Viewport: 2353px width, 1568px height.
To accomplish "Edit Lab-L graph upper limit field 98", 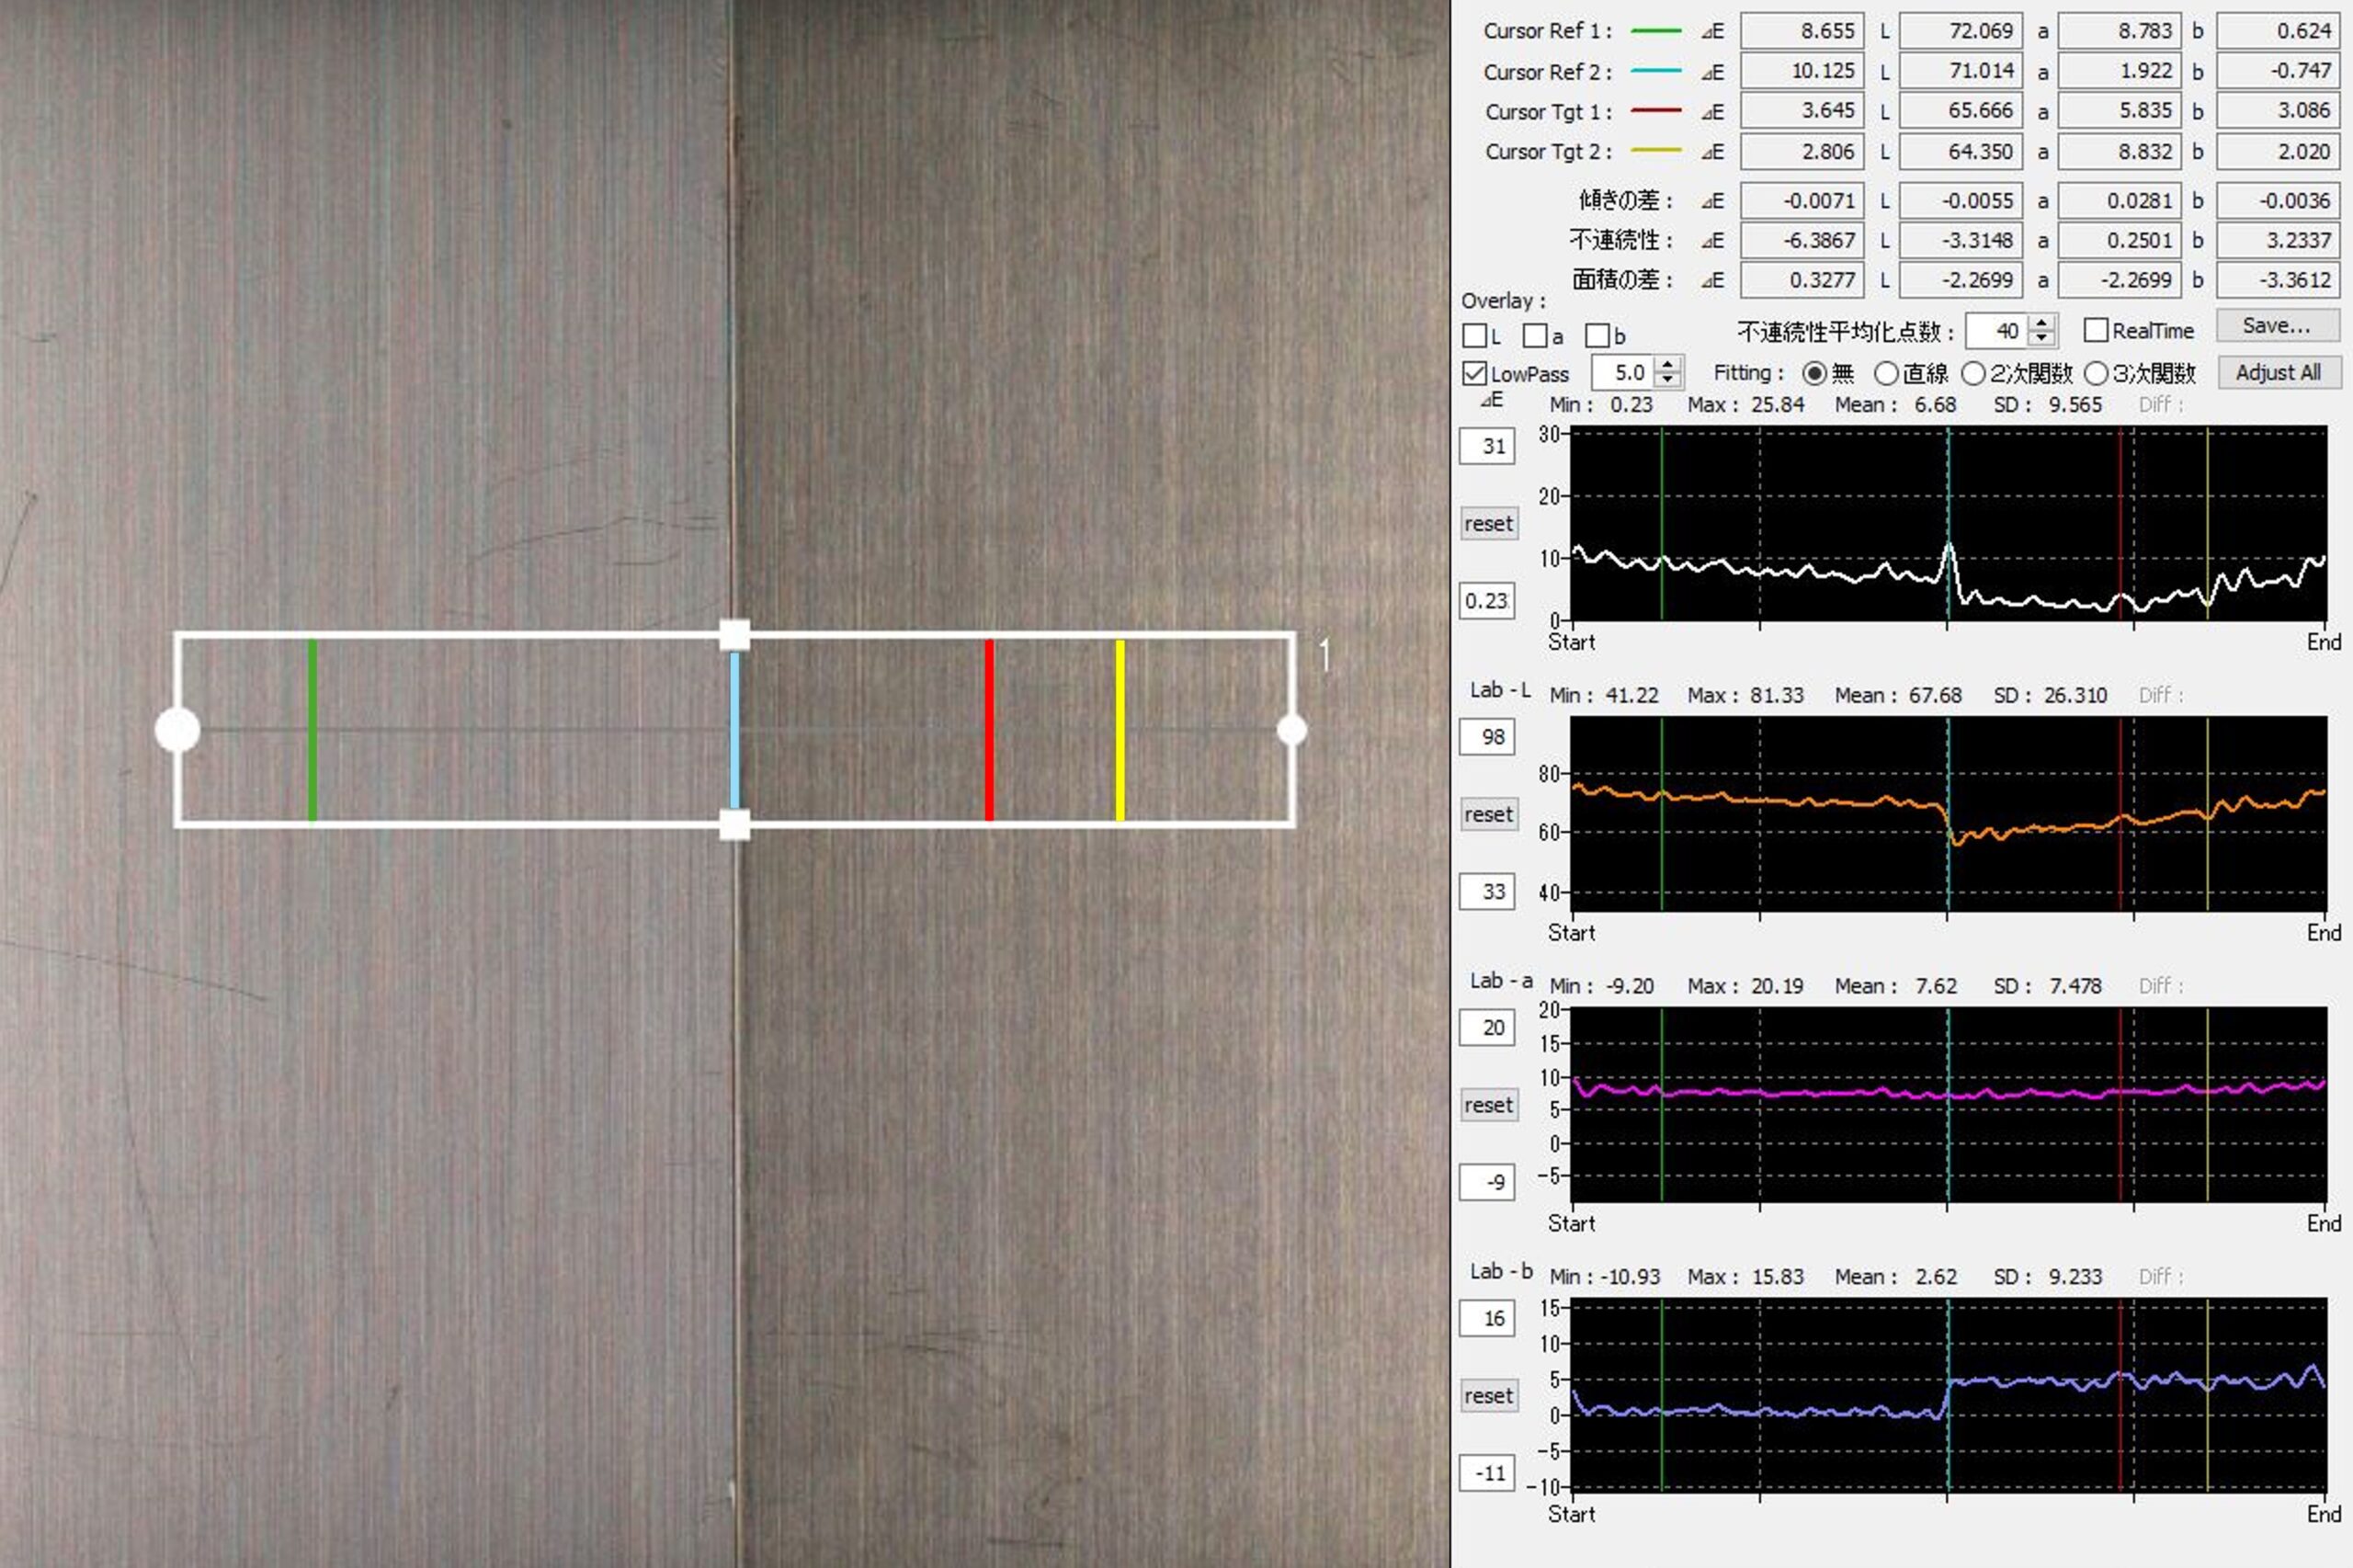I will pos(1487,737).
